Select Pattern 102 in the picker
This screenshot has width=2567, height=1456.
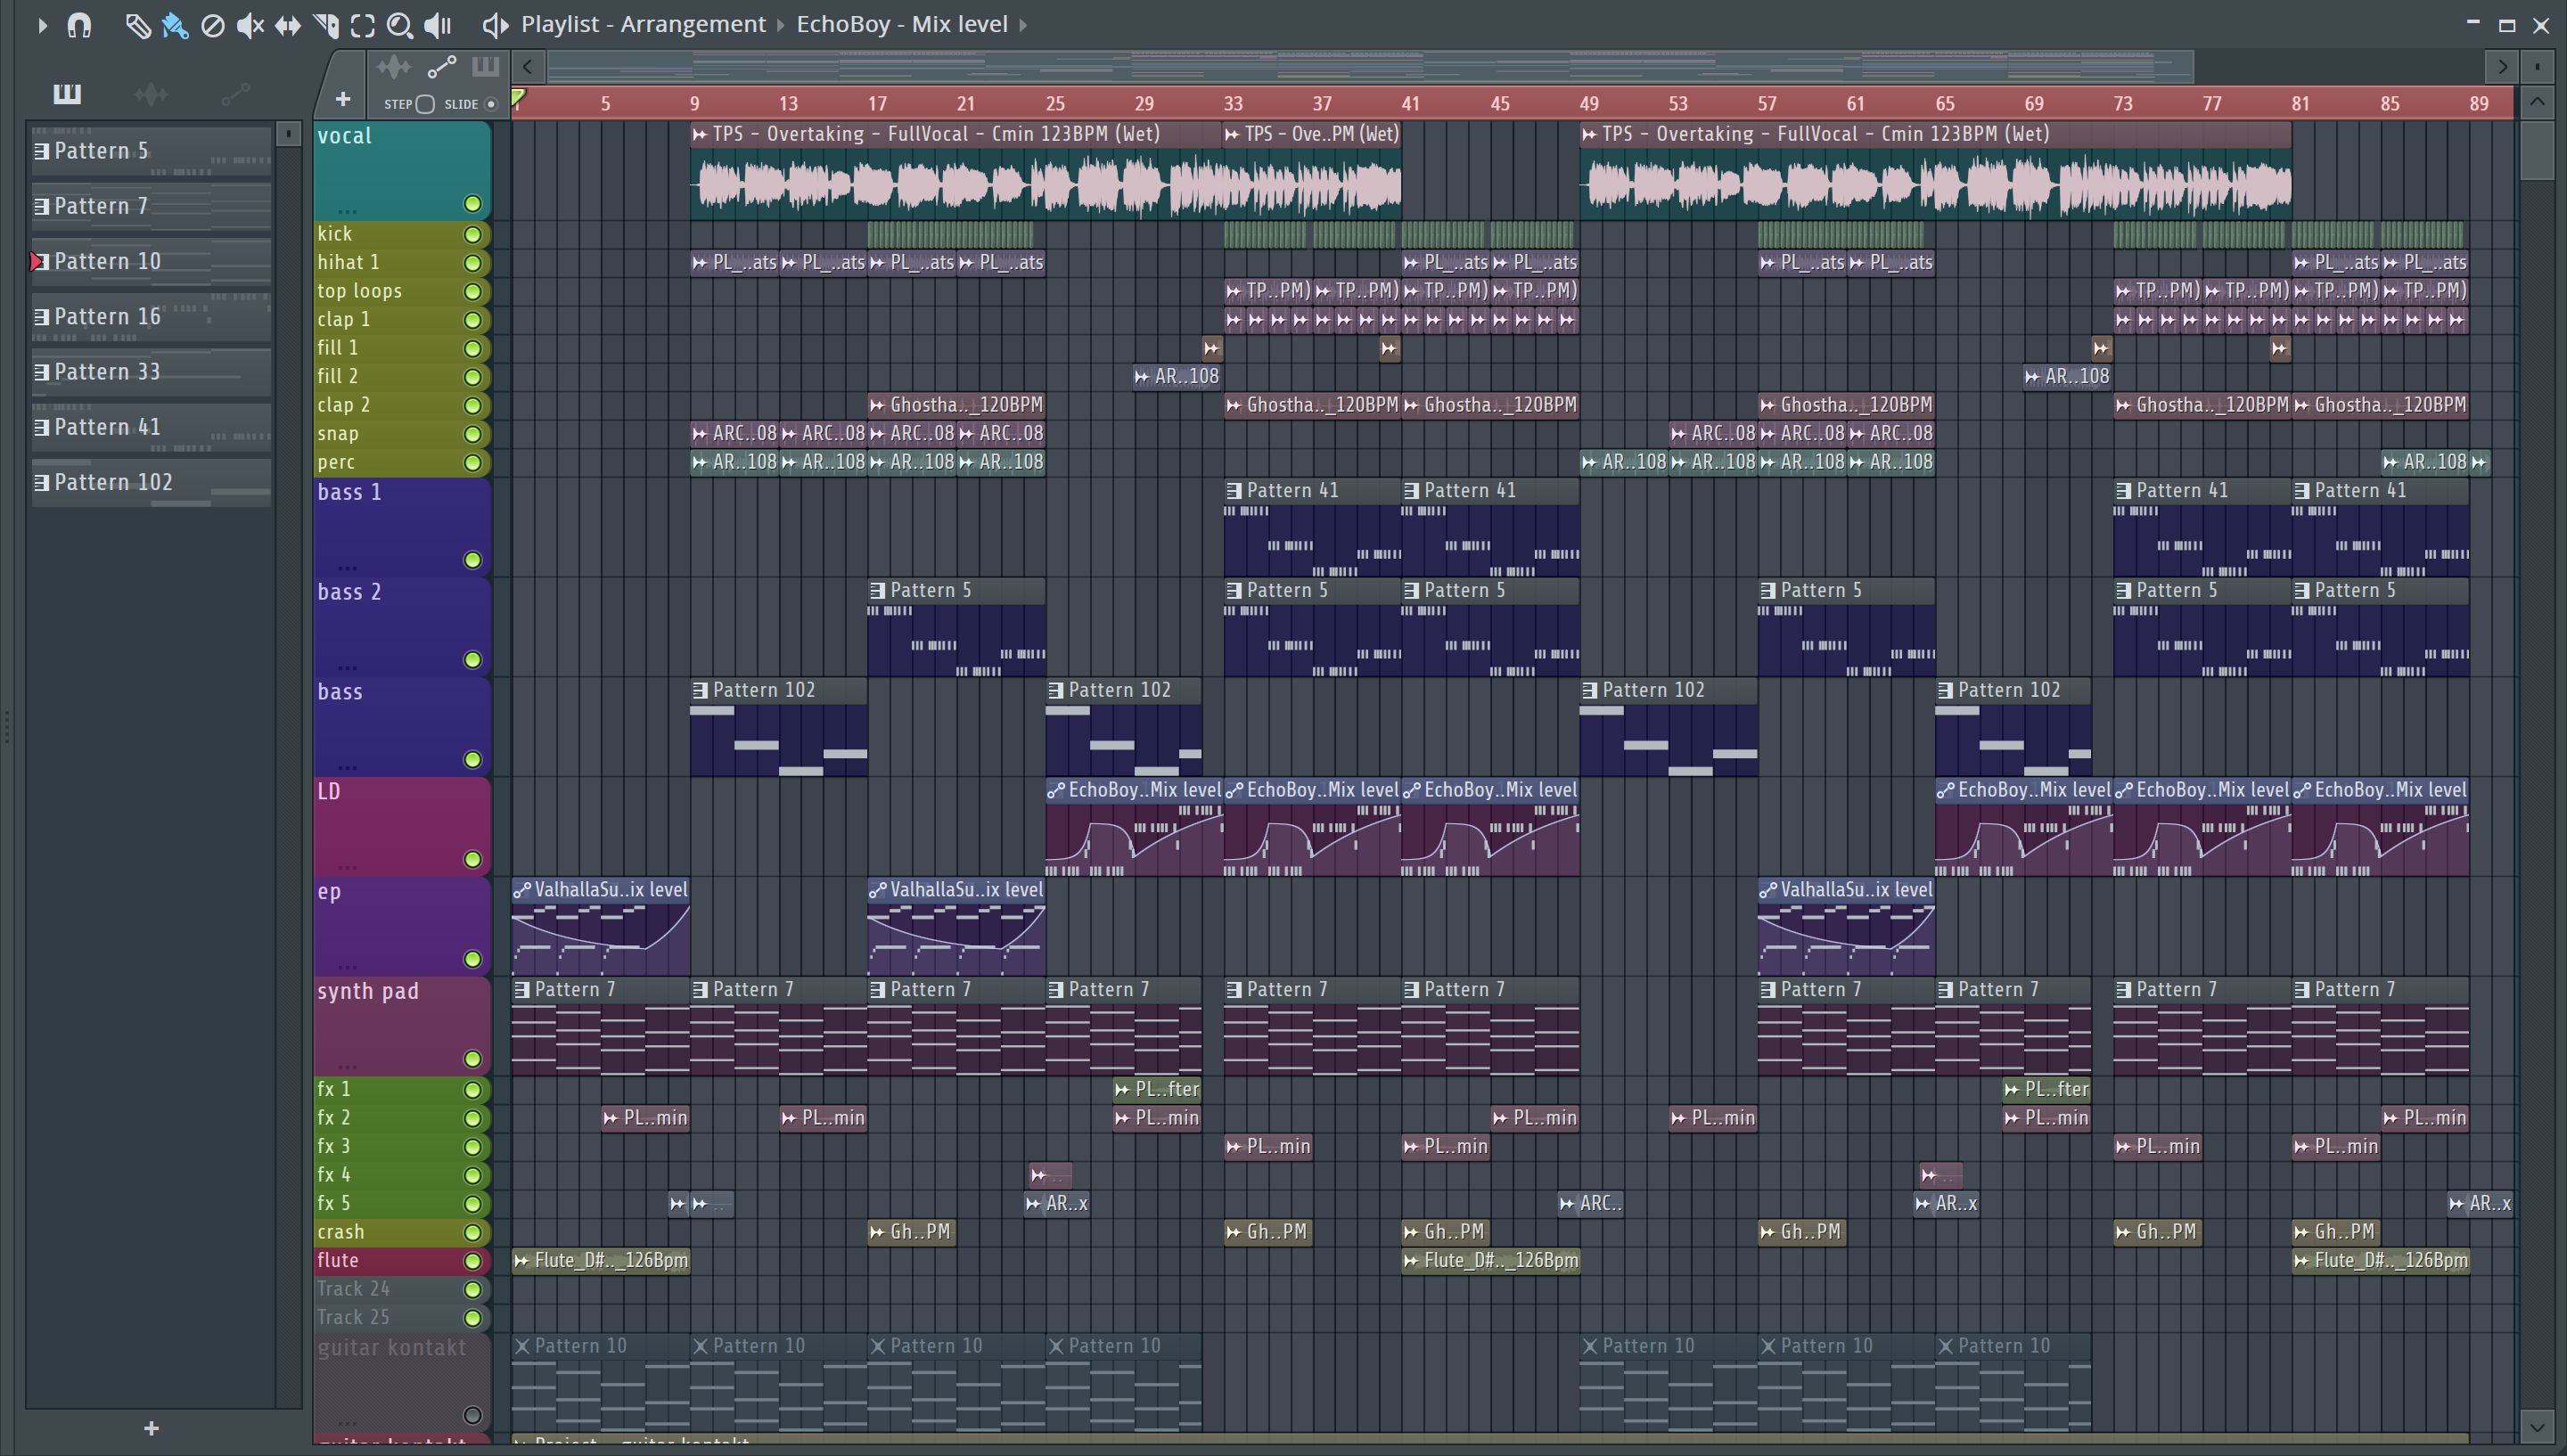(151, 482)
